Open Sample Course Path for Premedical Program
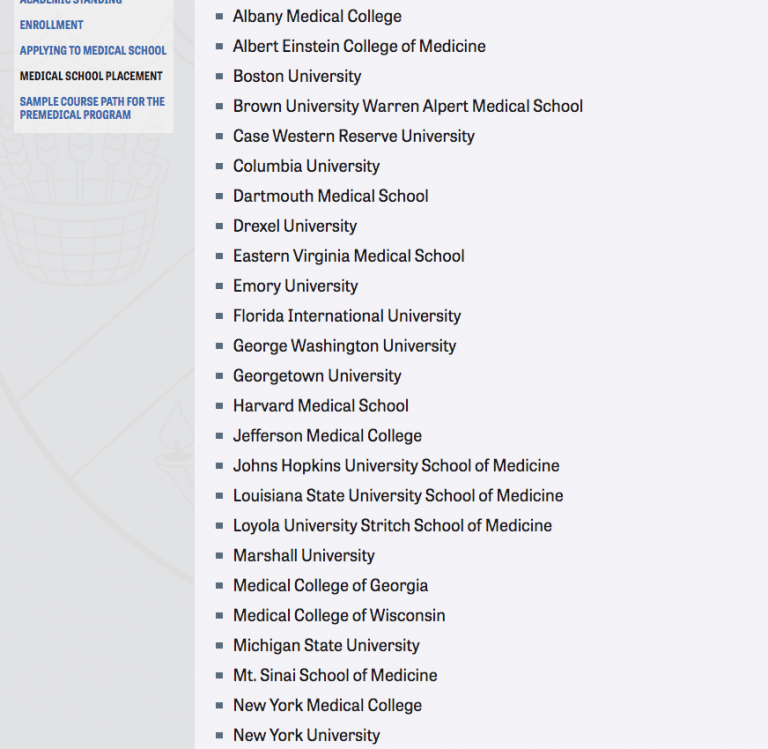 click(92, 108)
